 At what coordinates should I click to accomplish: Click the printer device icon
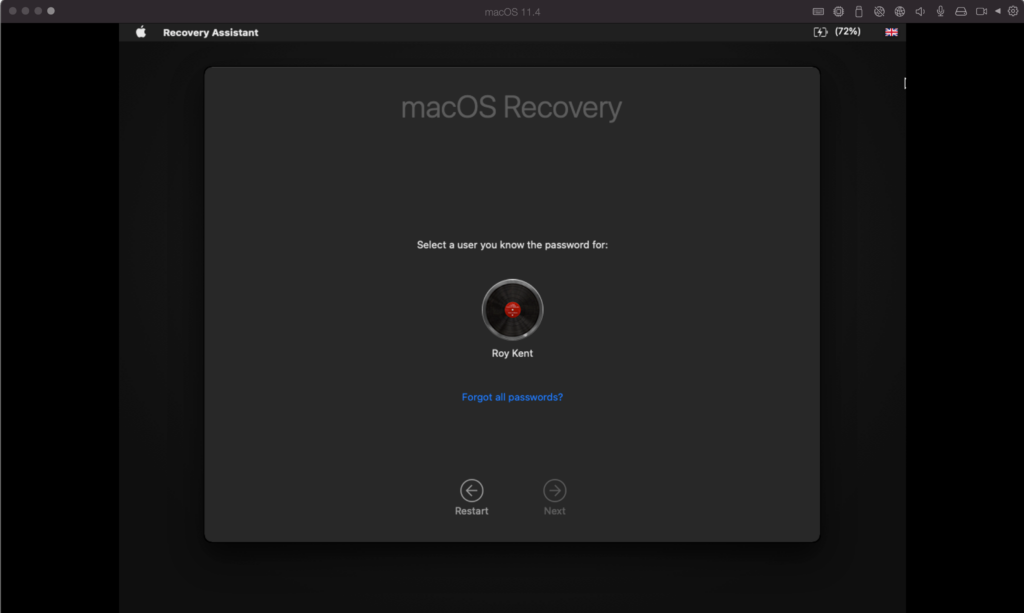961,11
